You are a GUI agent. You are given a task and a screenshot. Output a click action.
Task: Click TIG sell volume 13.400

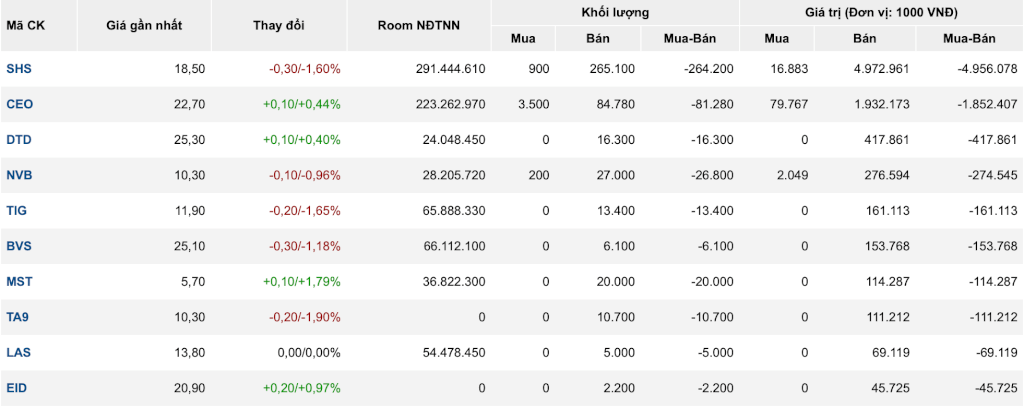coord(617,211)
